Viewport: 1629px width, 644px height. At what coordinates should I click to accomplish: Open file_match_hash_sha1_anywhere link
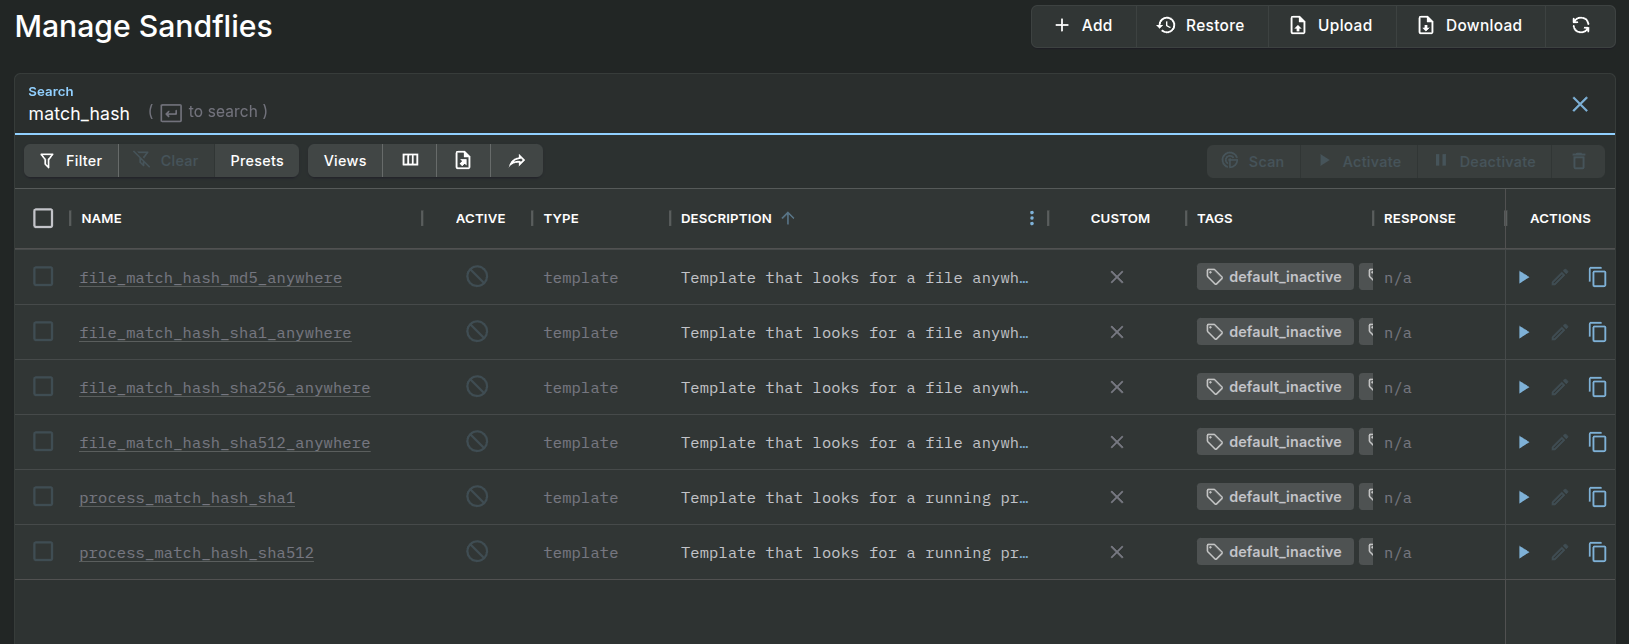[x=215, y=333]
